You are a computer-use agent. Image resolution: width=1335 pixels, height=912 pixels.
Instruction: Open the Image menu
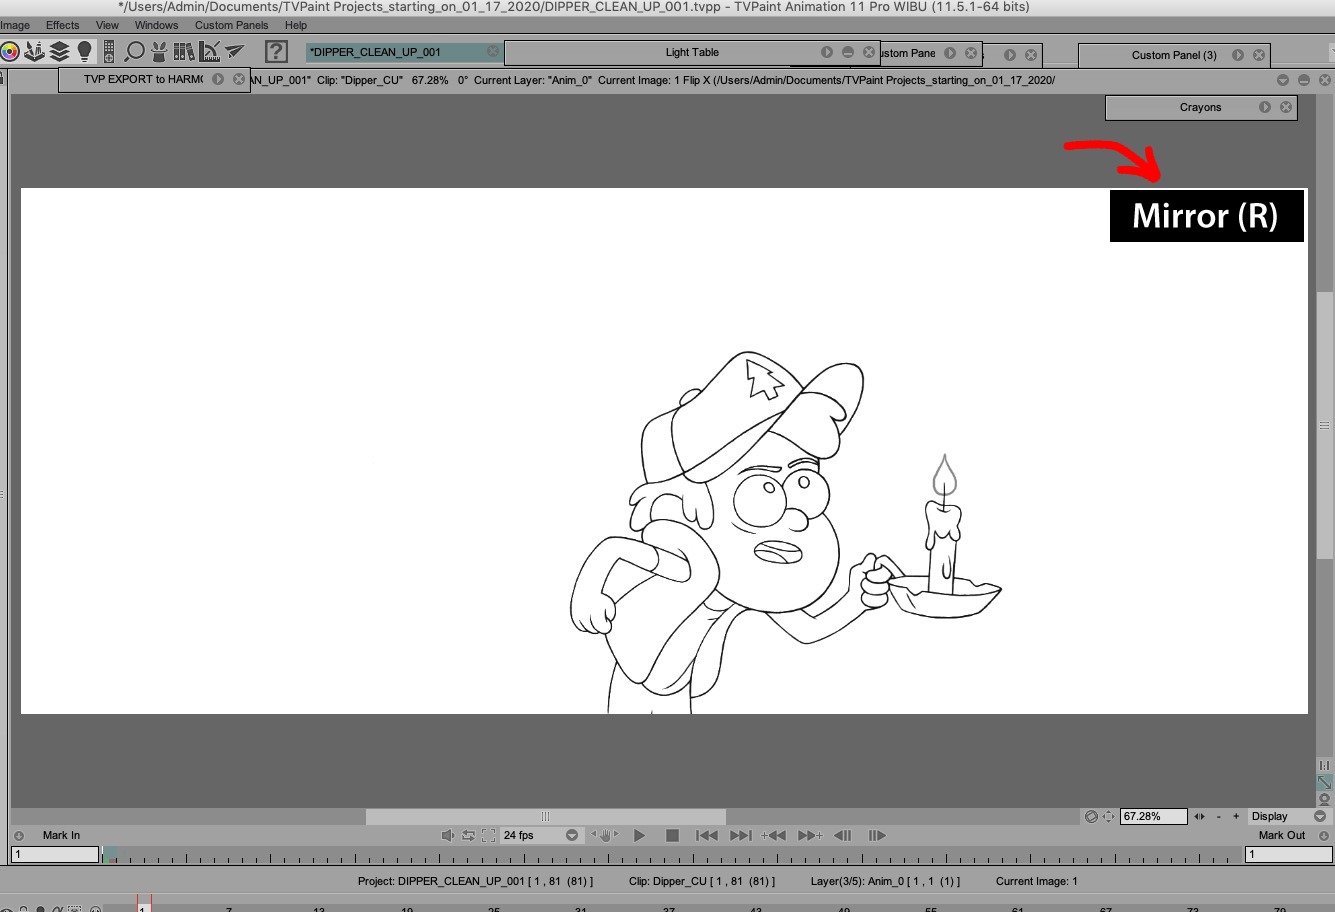point(15,25)
